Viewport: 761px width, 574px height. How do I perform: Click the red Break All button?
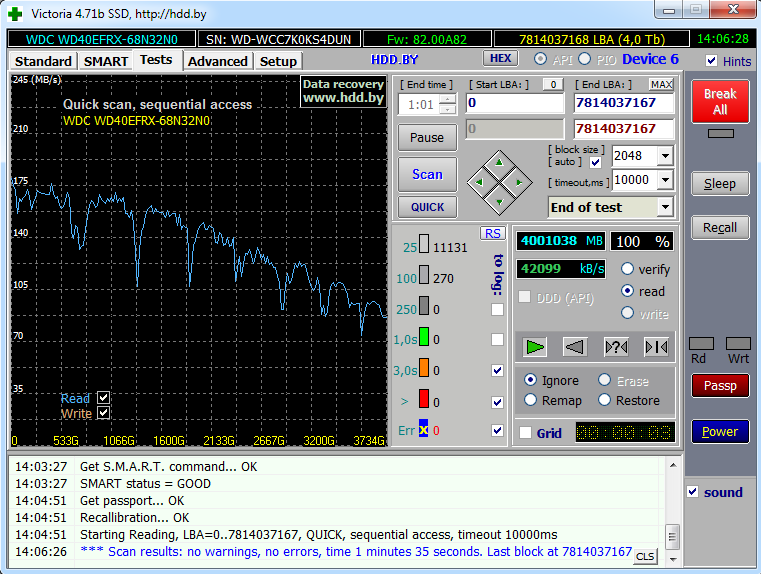click(x=719, y=101)
